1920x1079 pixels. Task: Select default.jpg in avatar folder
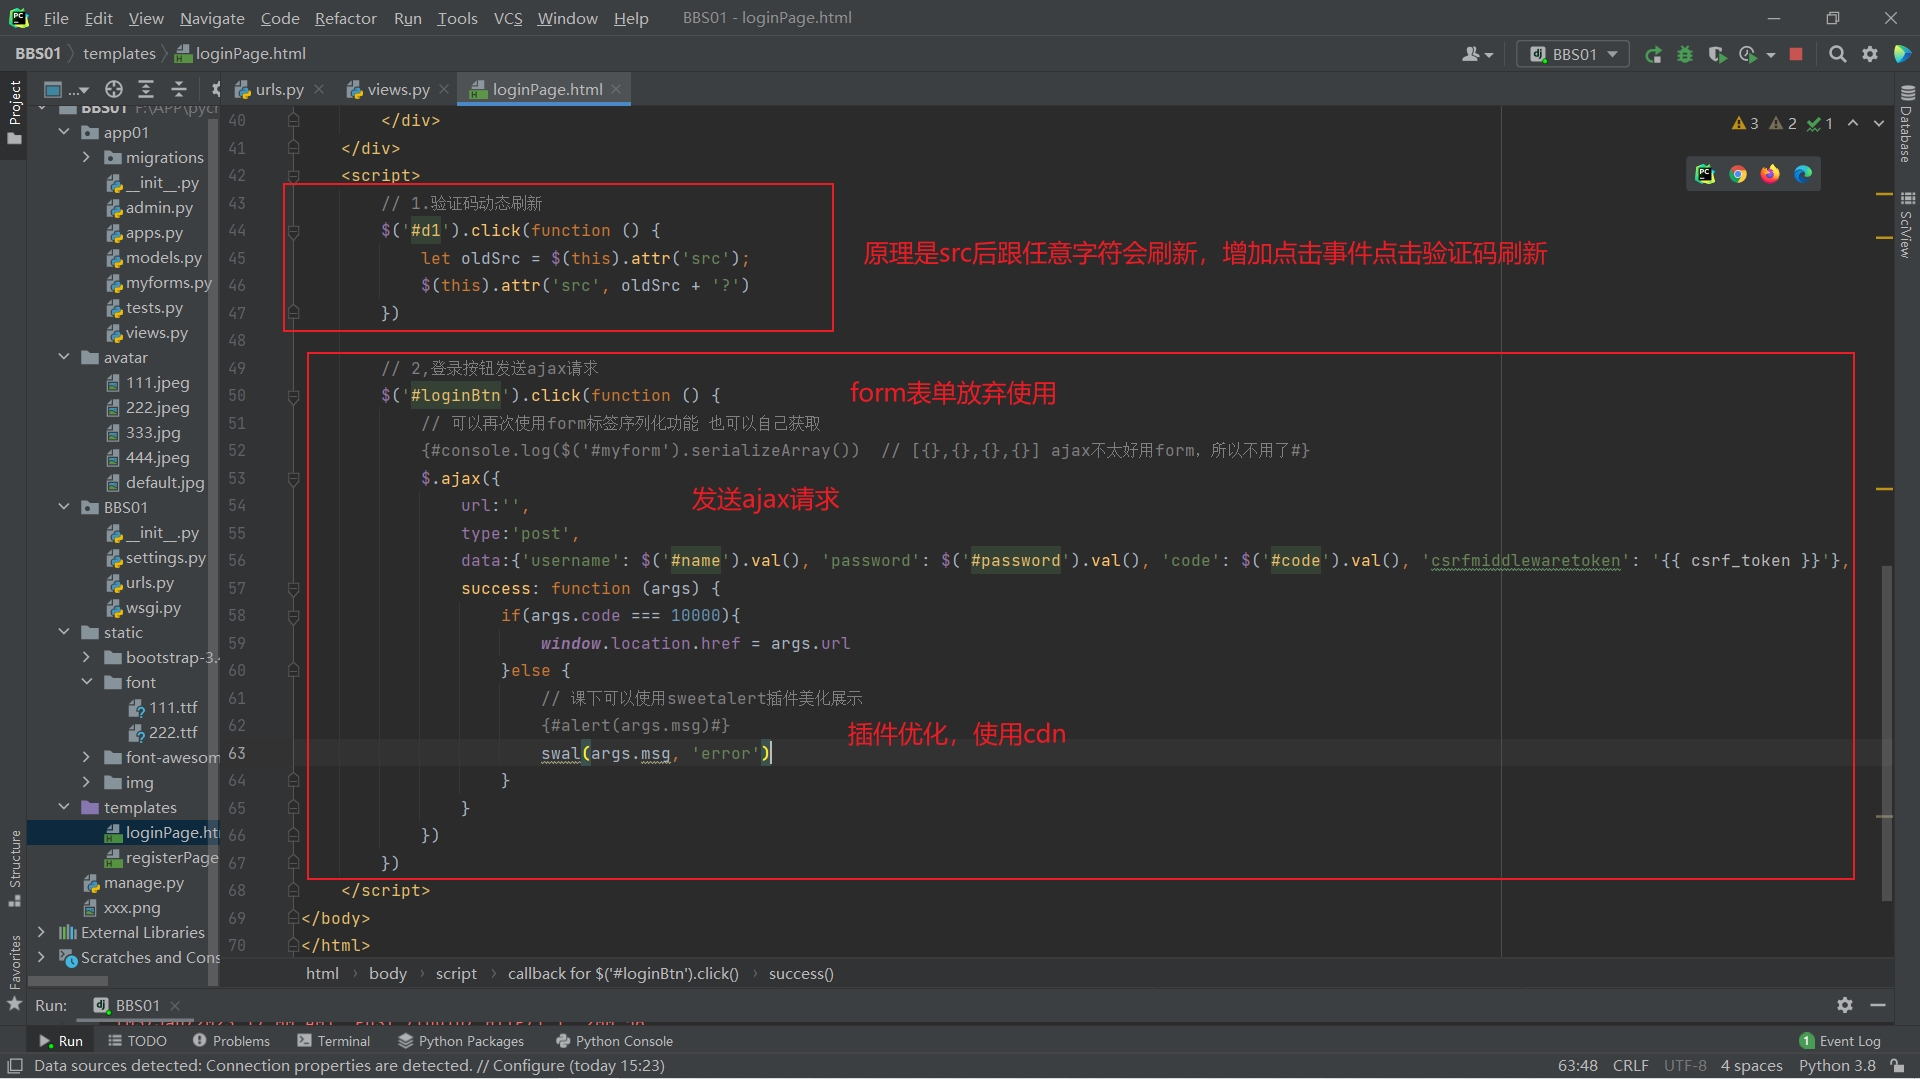click(155, 482)
